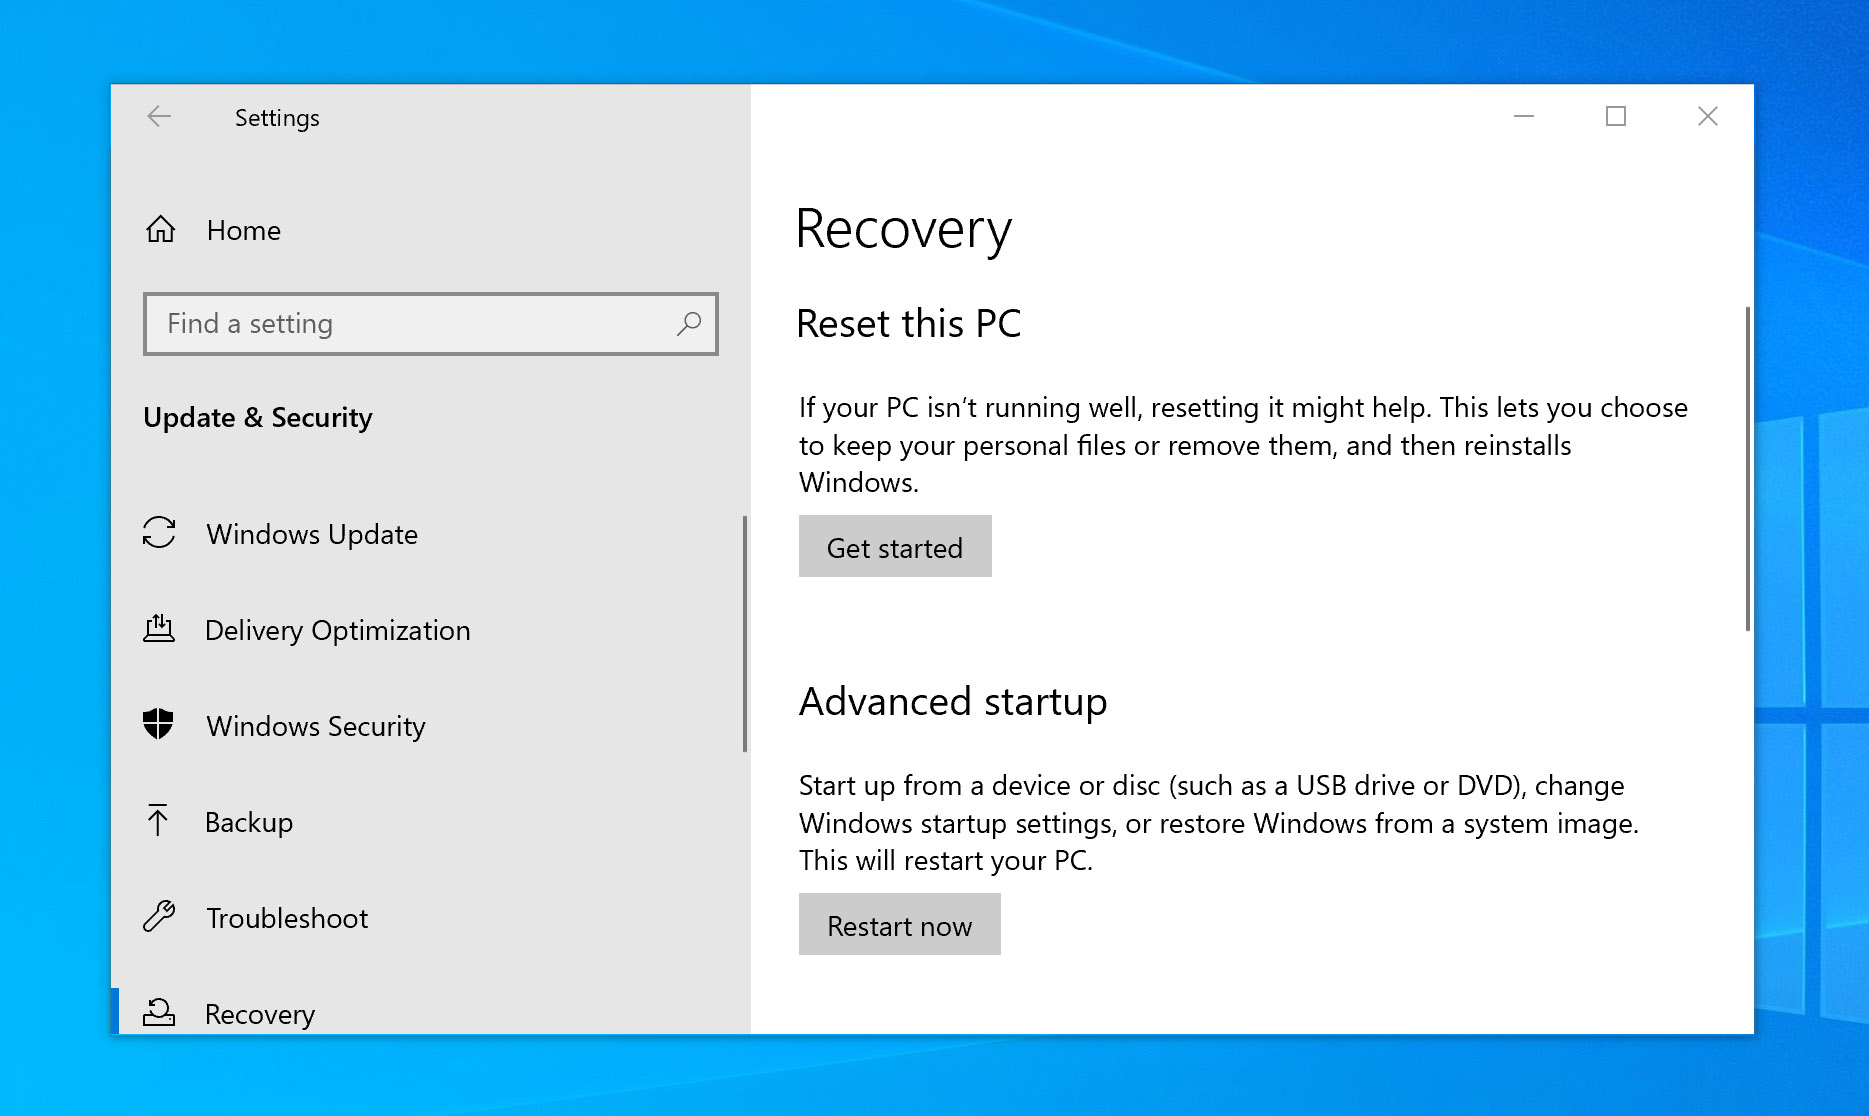Maximize the Settings window
The width and height of the screenshot is (1869, 1116).
click(x=1616, y=117)
